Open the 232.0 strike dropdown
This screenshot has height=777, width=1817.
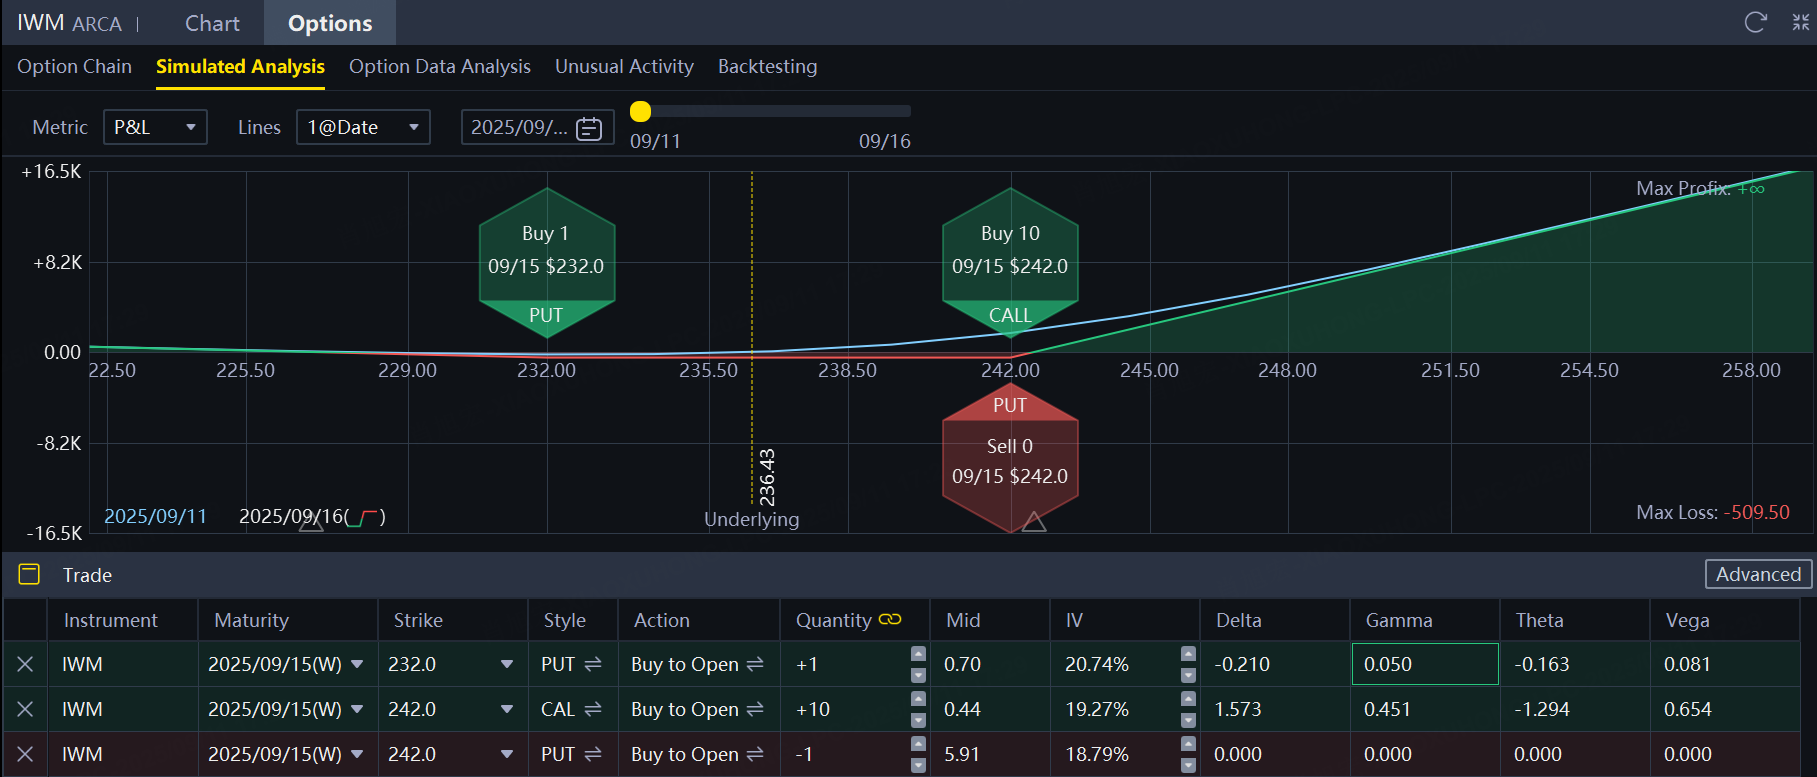(x=506, y=664)
